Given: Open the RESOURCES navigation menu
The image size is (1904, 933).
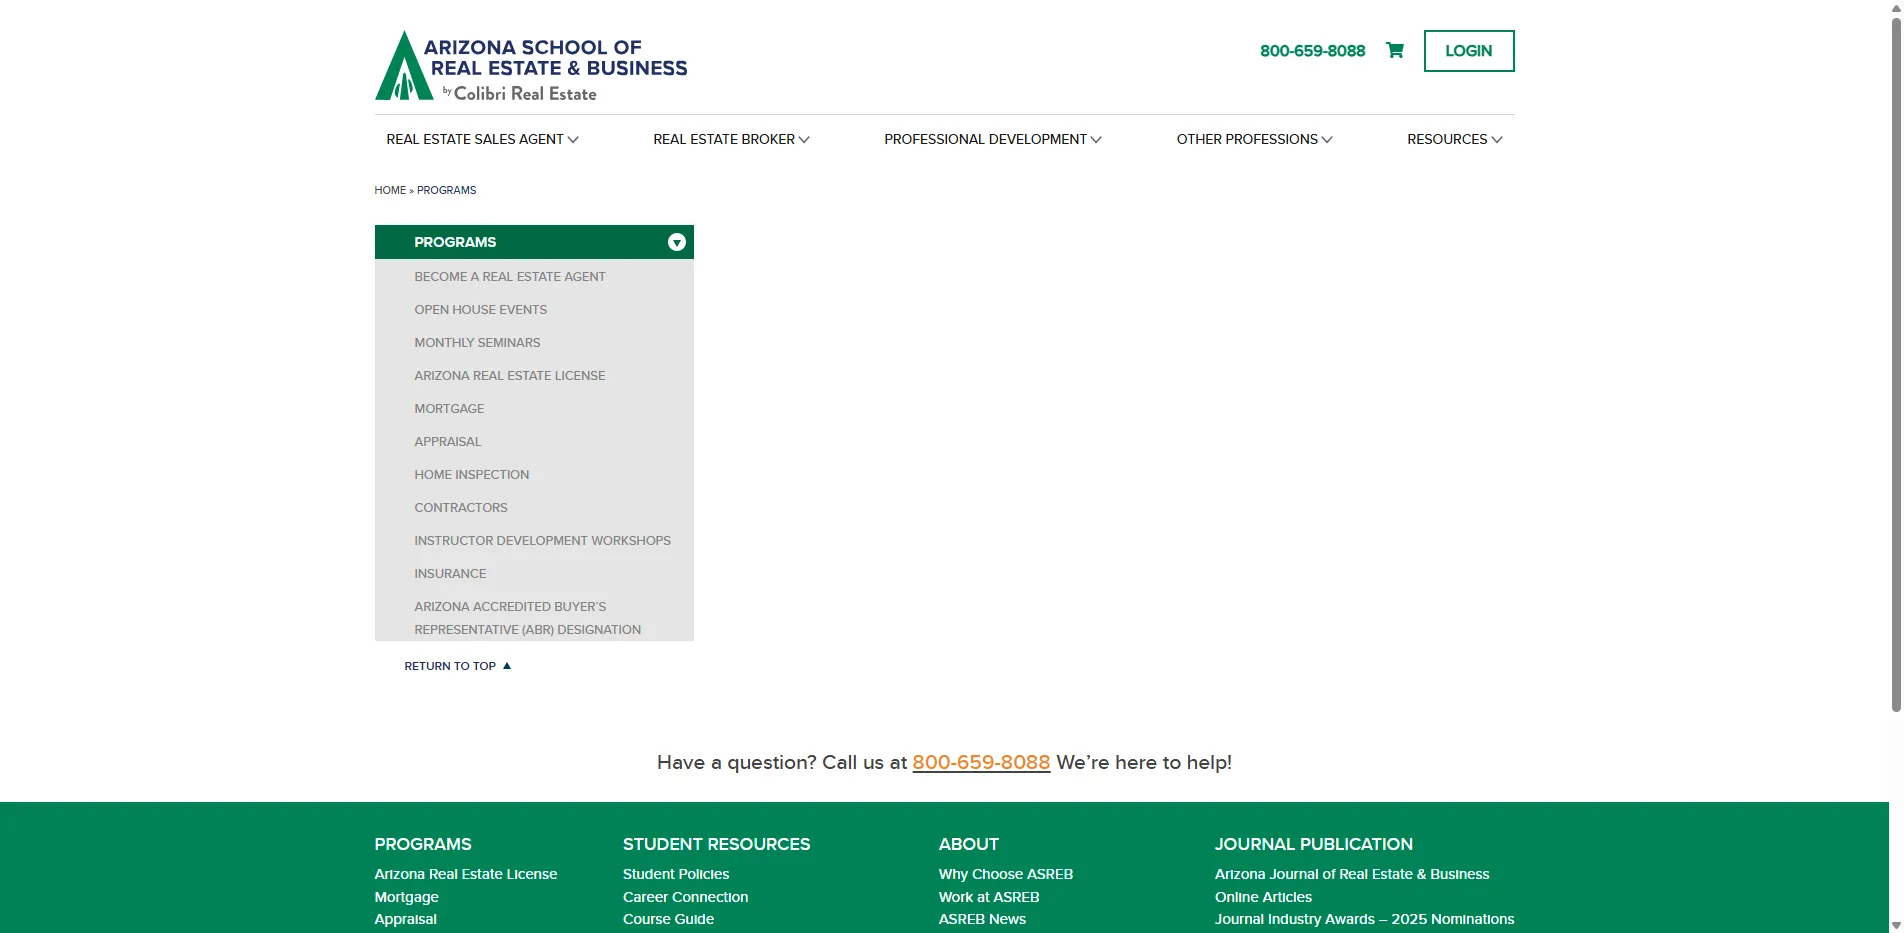Looking at the screenshot, I should 1454,139.
